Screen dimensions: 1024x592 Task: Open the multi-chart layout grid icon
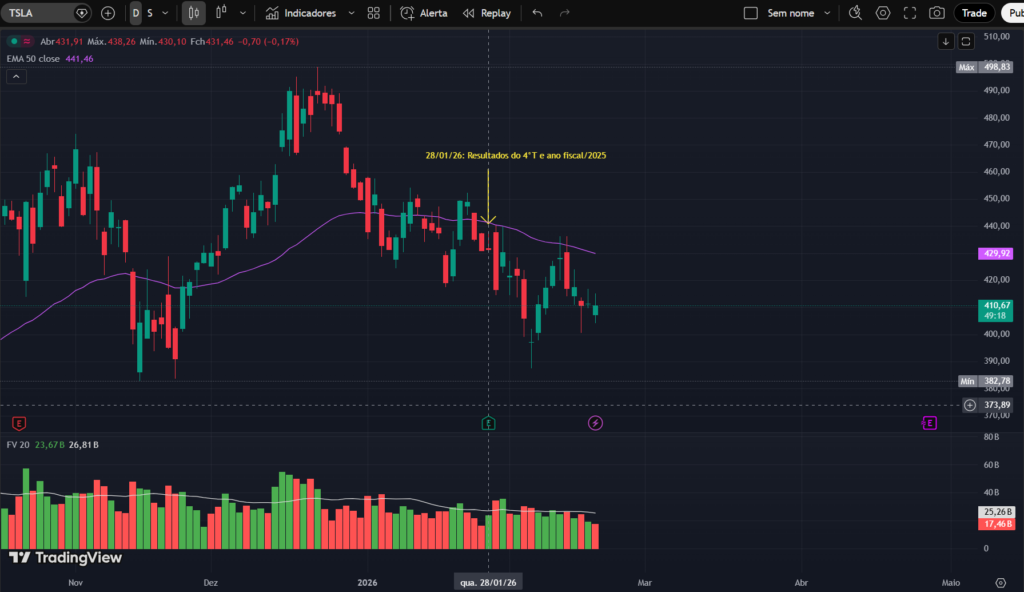pos(373,13)
